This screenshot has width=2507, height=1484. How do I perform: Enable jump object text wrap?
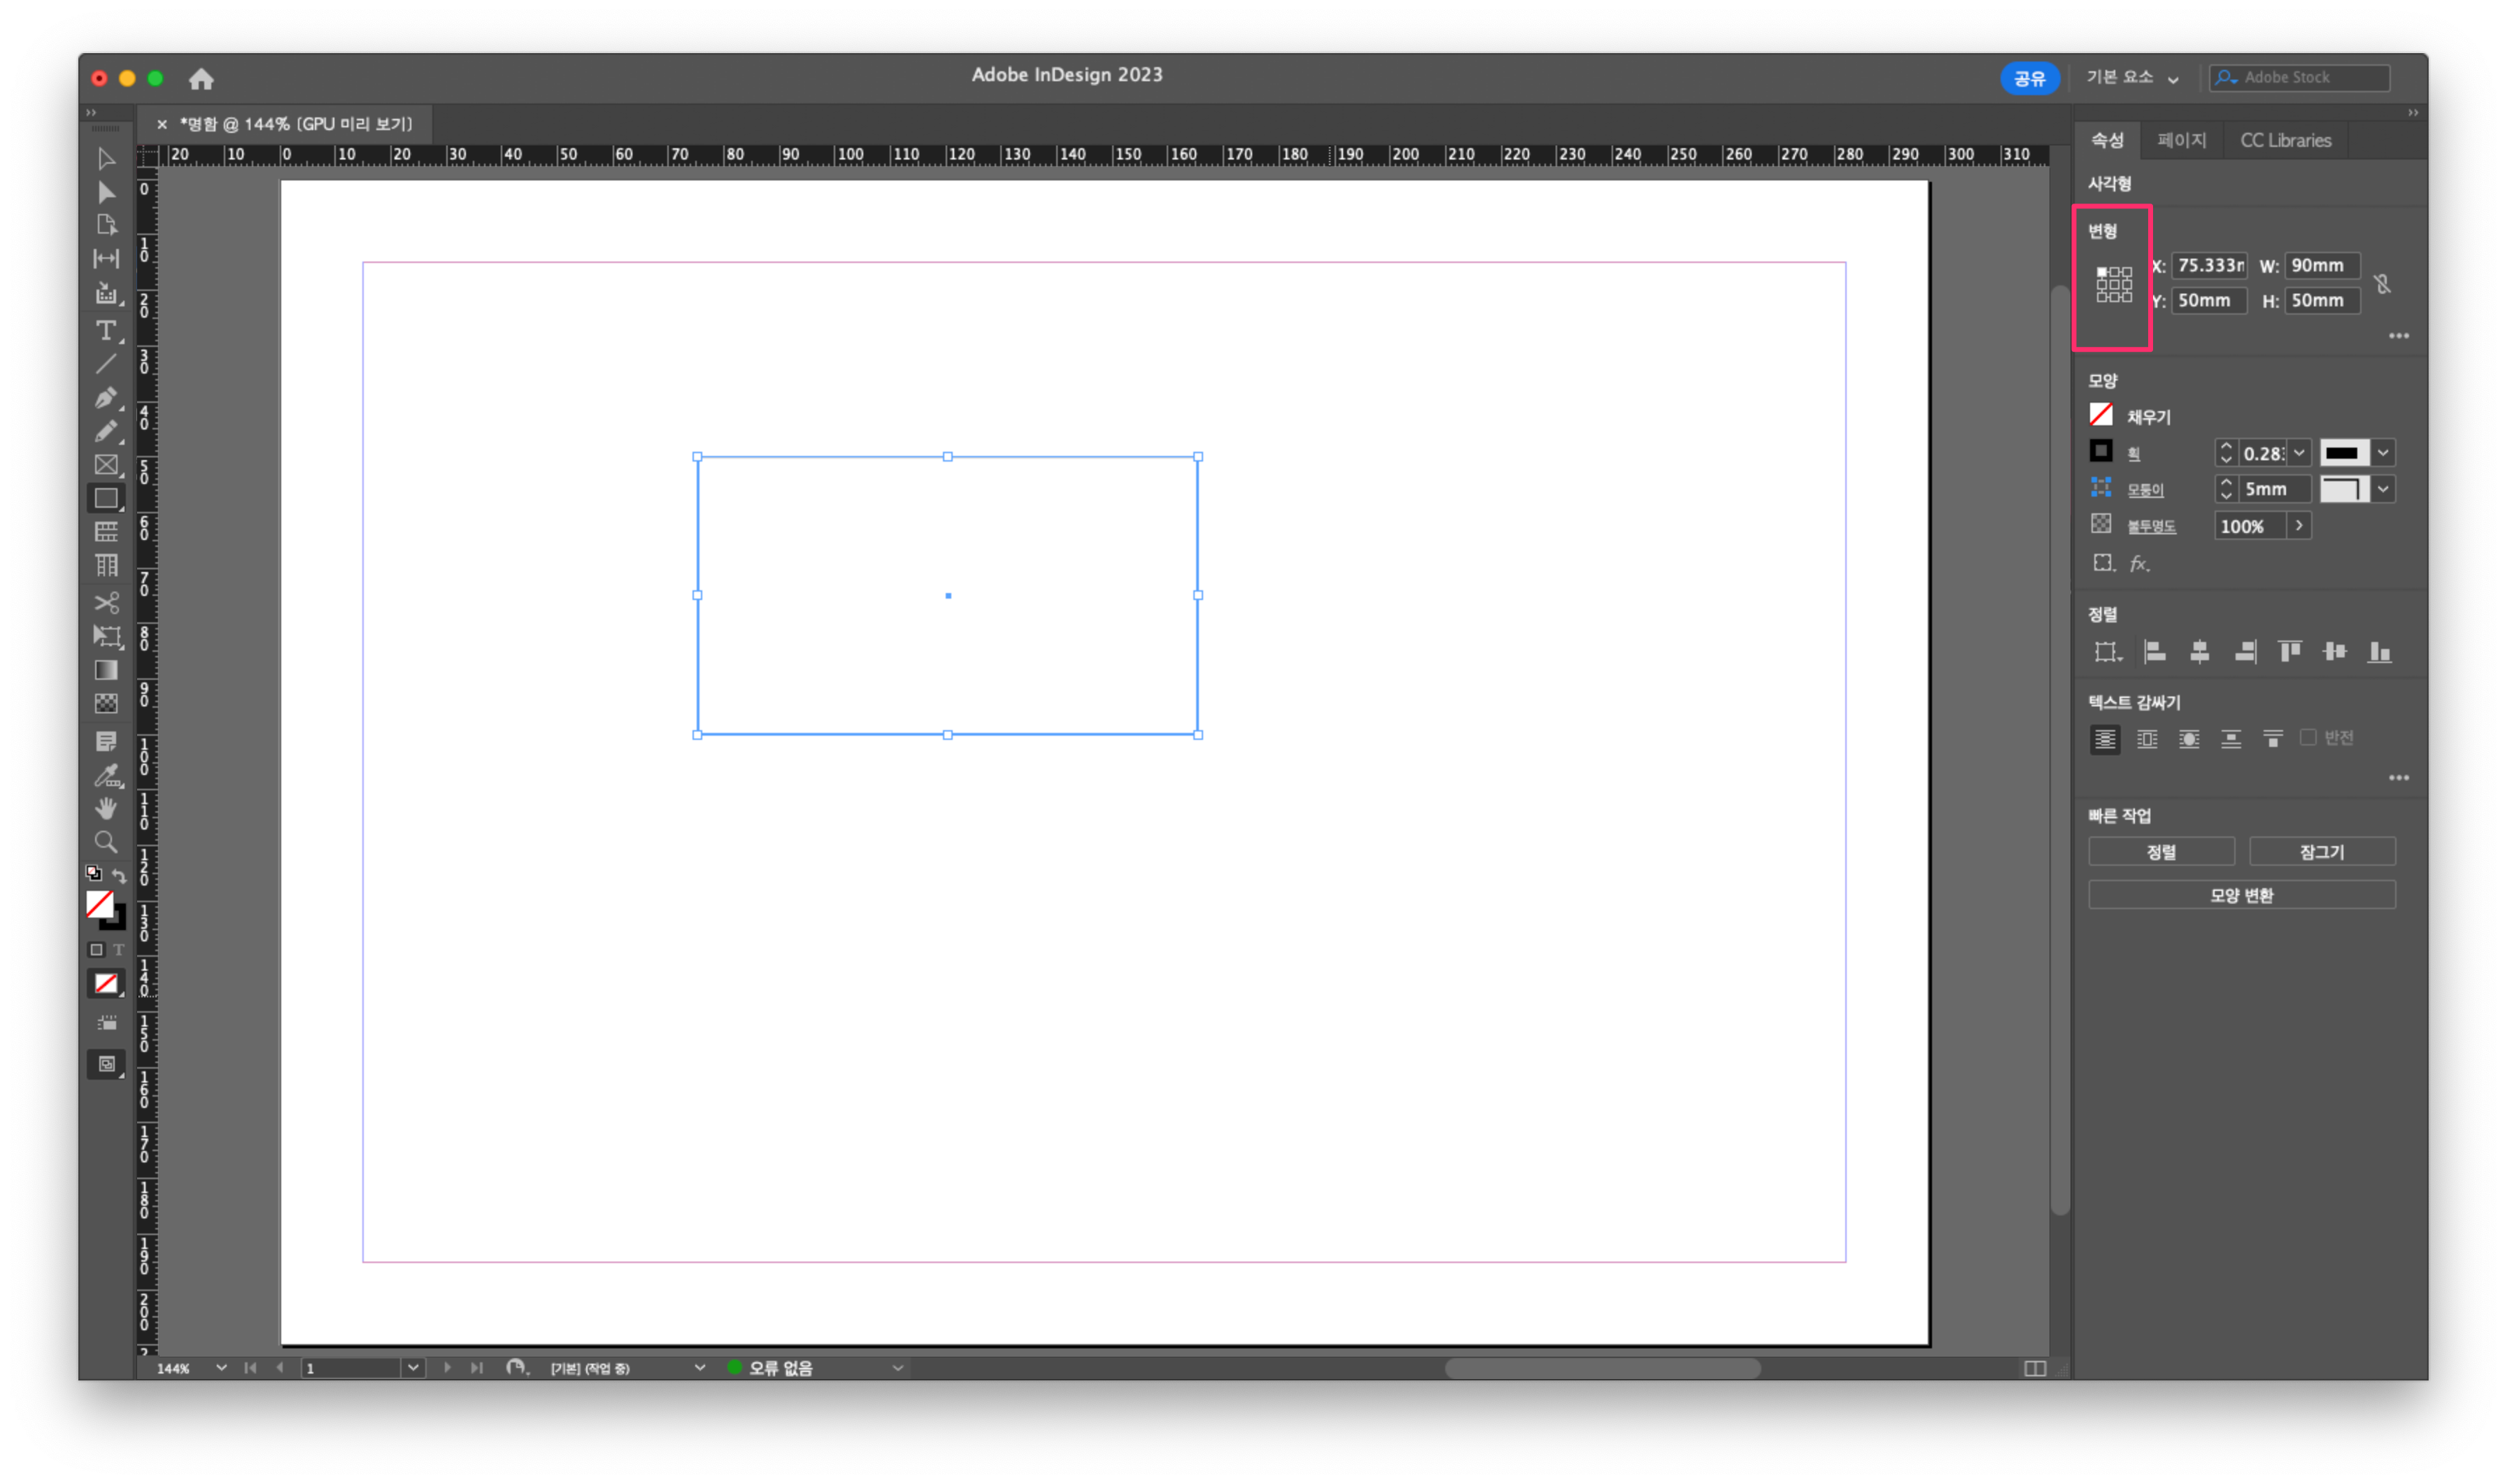tap(2231, 739)
